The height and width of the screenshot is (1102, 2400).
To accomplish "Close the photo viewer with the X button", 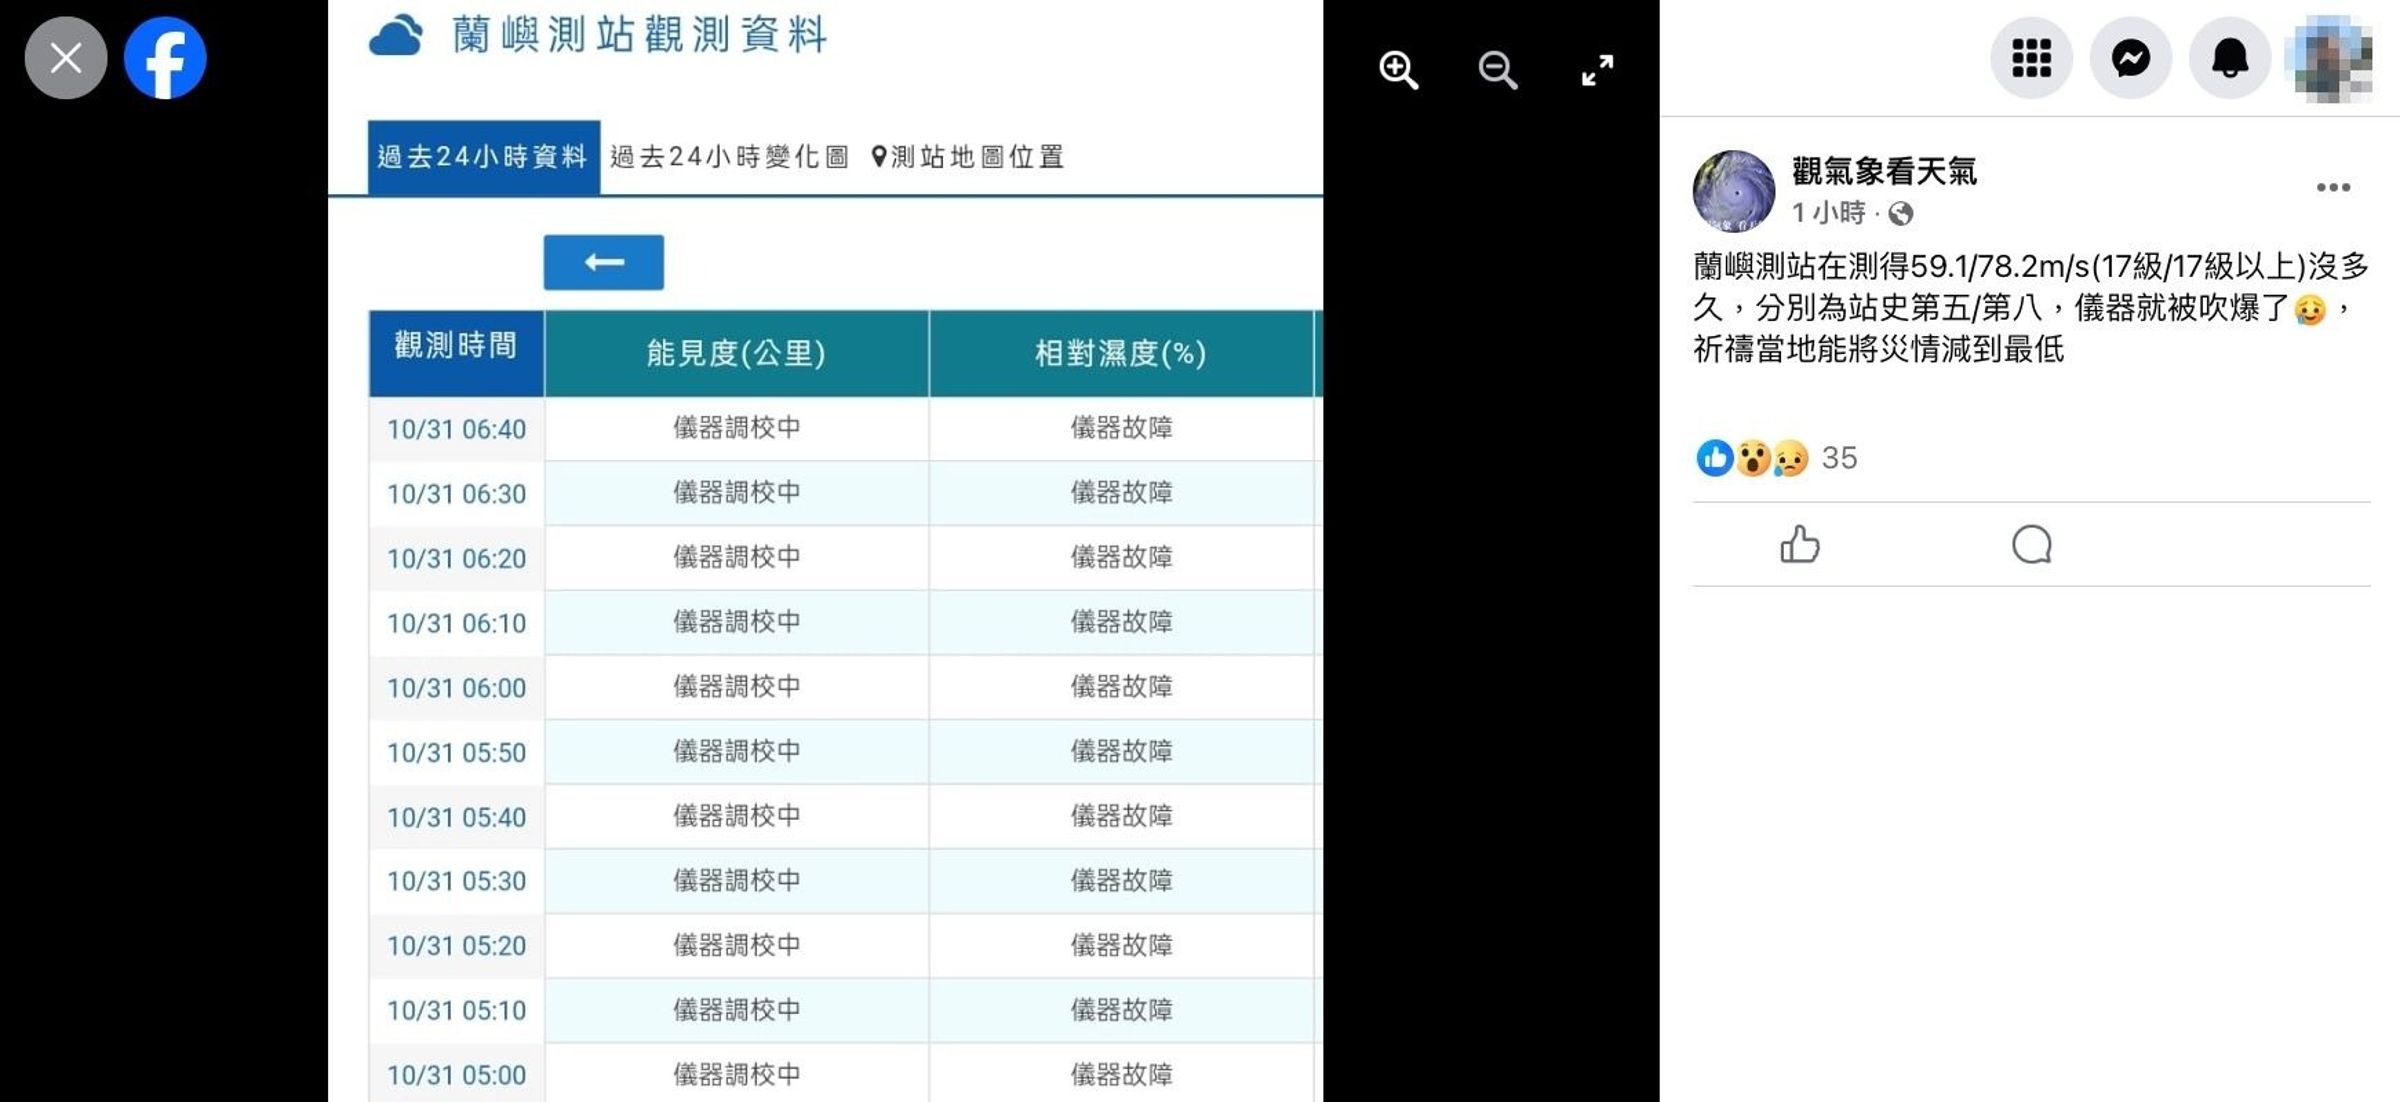I will coord(66,58).
